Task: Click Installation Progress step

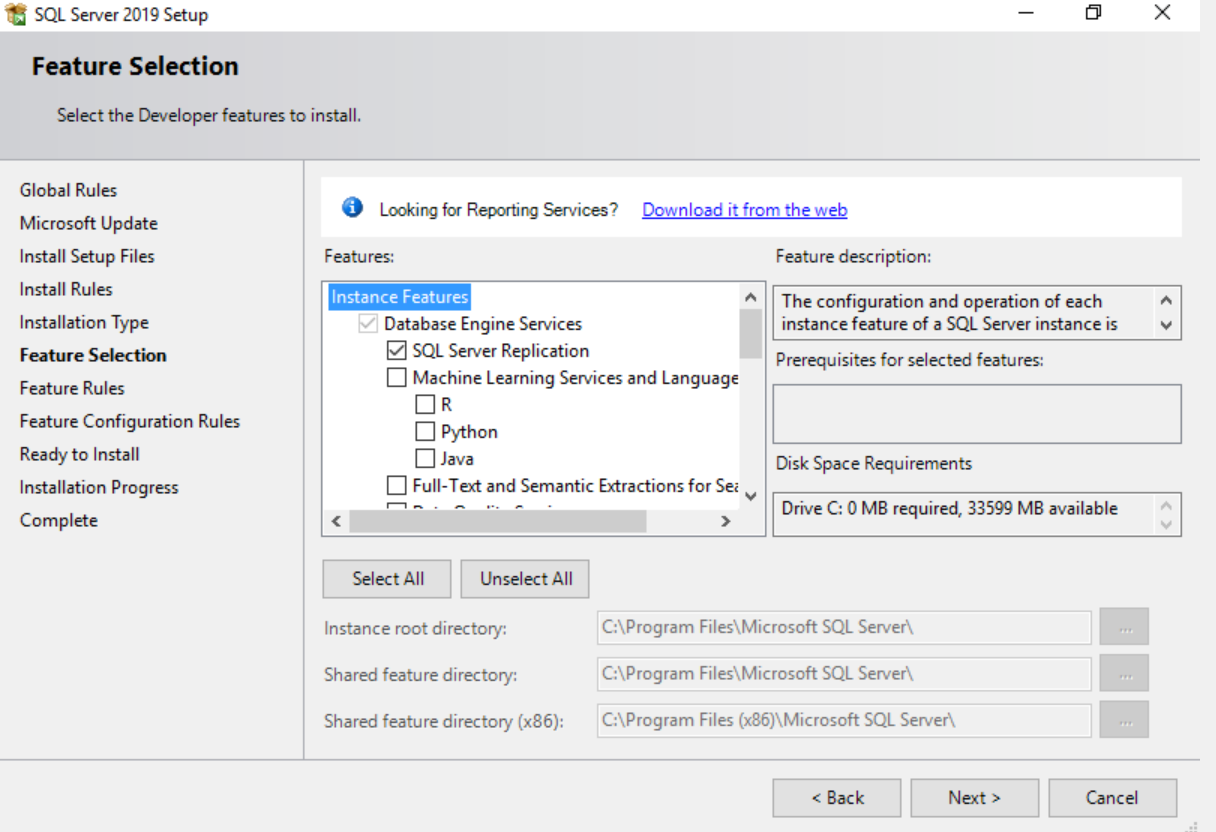Action: (99, 487)
